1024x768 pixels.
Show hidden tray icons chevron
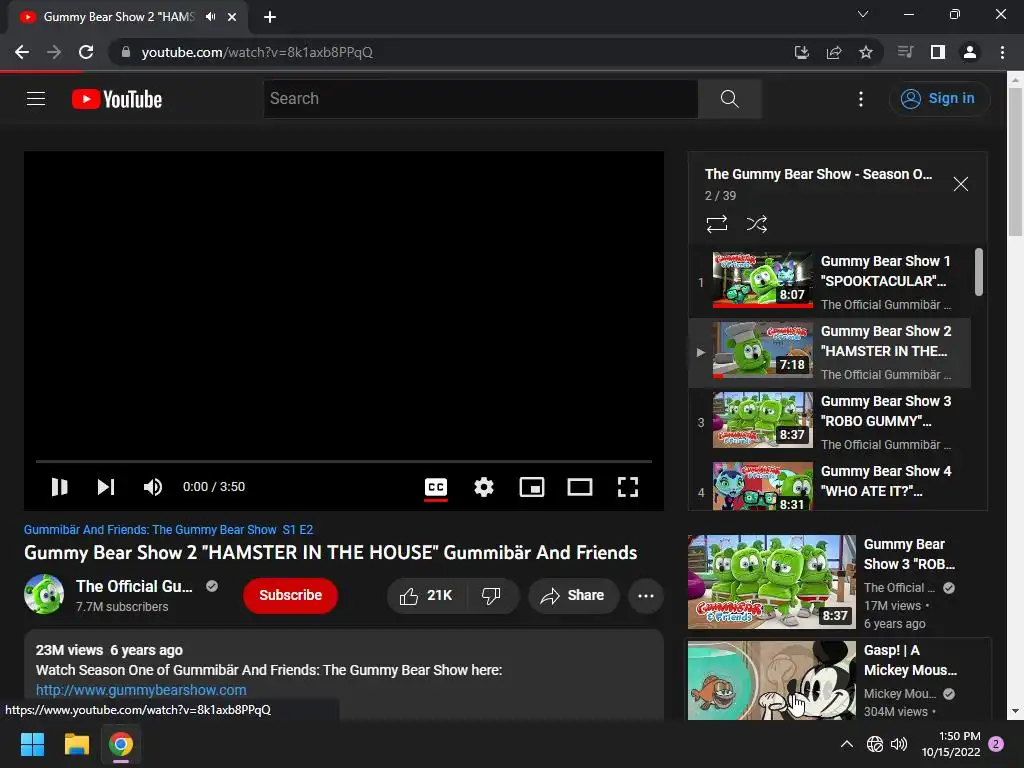point(846,744)
